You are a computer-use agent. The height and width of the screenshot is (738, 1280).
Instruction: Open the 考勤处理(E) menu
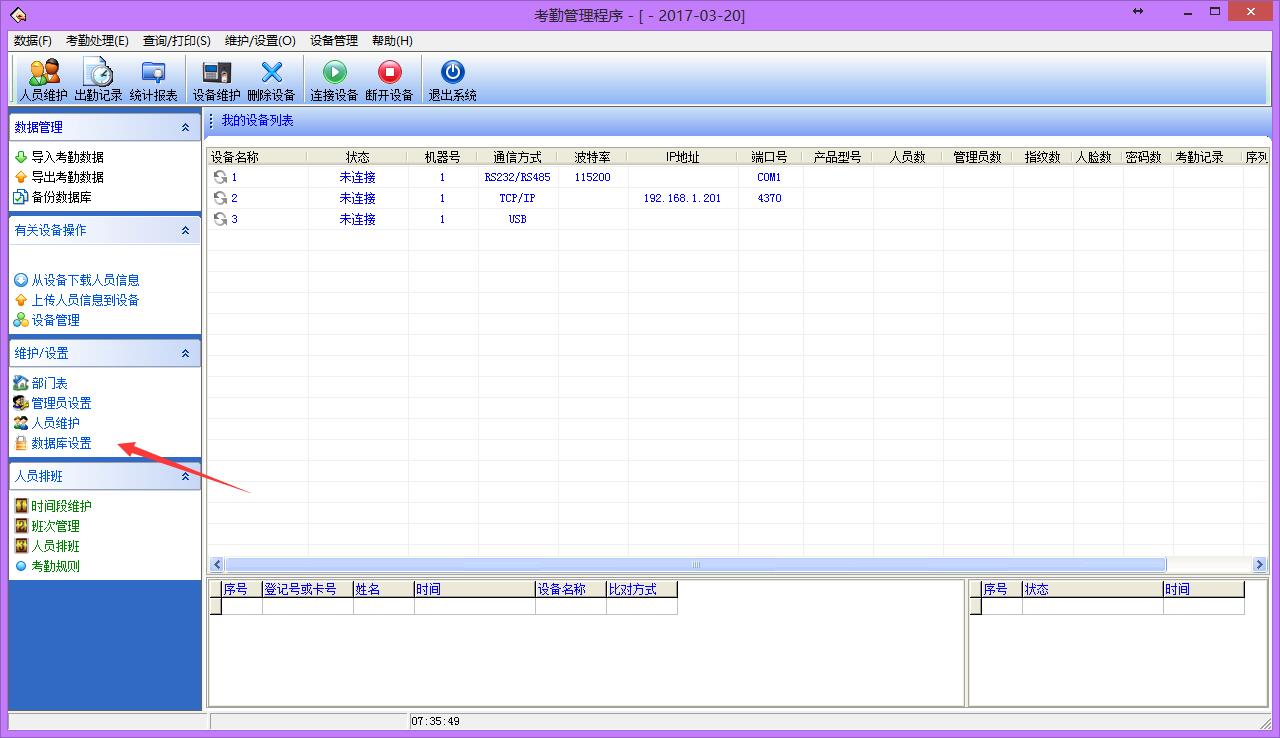[97, 41]
